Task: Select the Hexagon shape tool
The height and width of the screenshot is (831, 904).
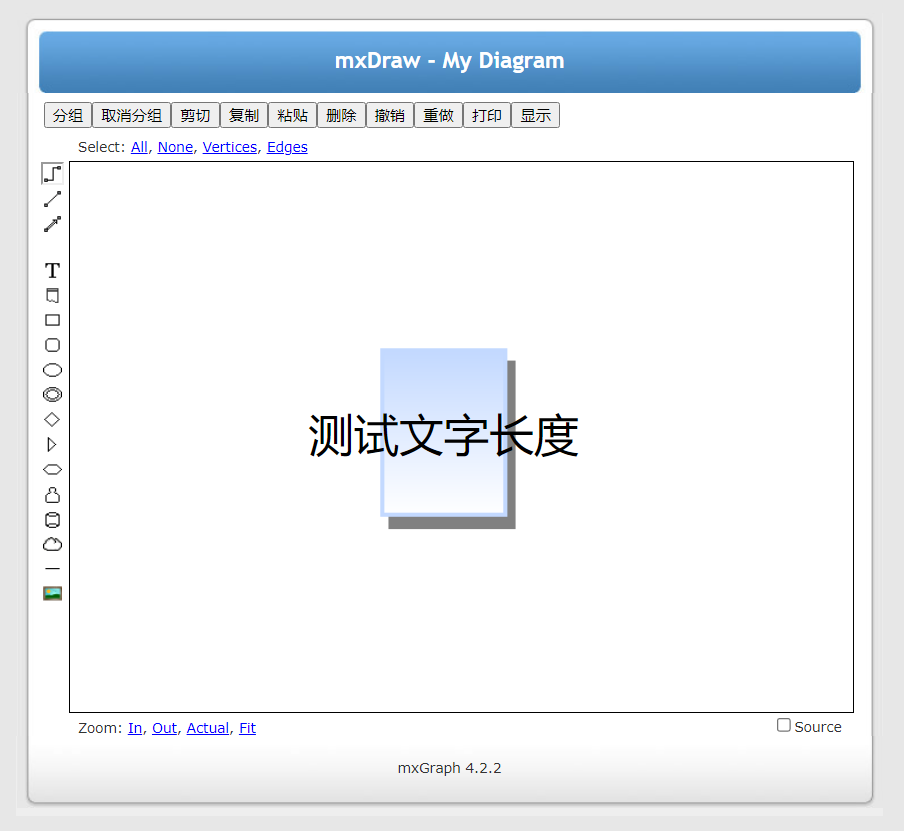Action: tap(52, 469)
